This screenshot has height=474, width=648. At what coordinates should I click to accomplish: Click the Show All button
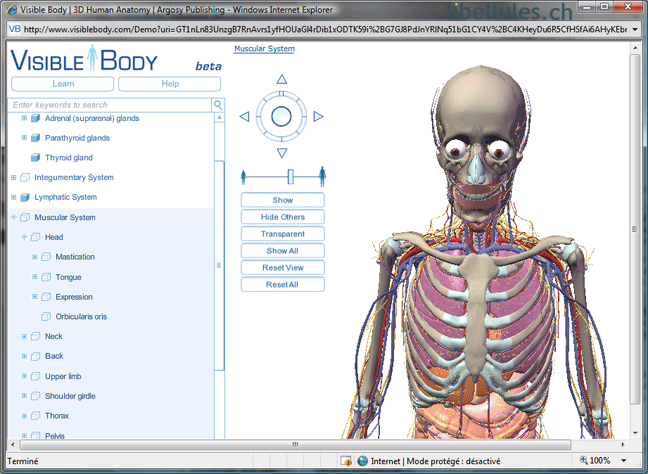tap(283, 251)
